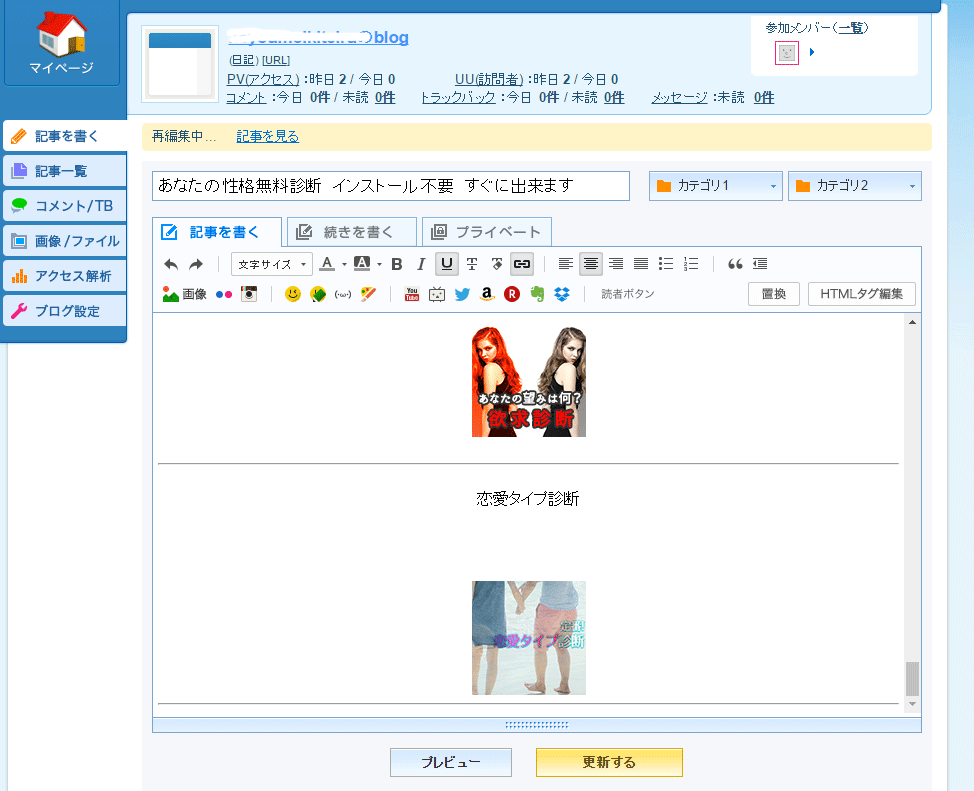The image size is (974, 791).
Task: Open the Amazon product insert icon
Action: click(x=487, y=294)
